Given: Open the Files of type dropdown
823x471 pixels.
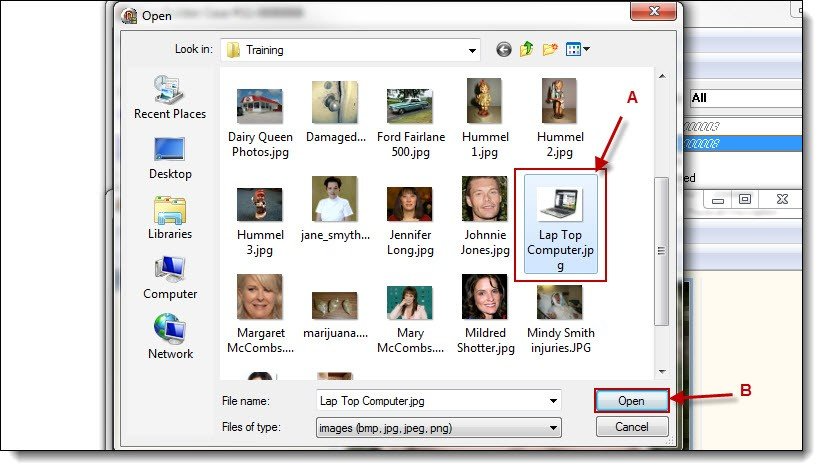Looking at the screenshot, I should tap(553, 427).
